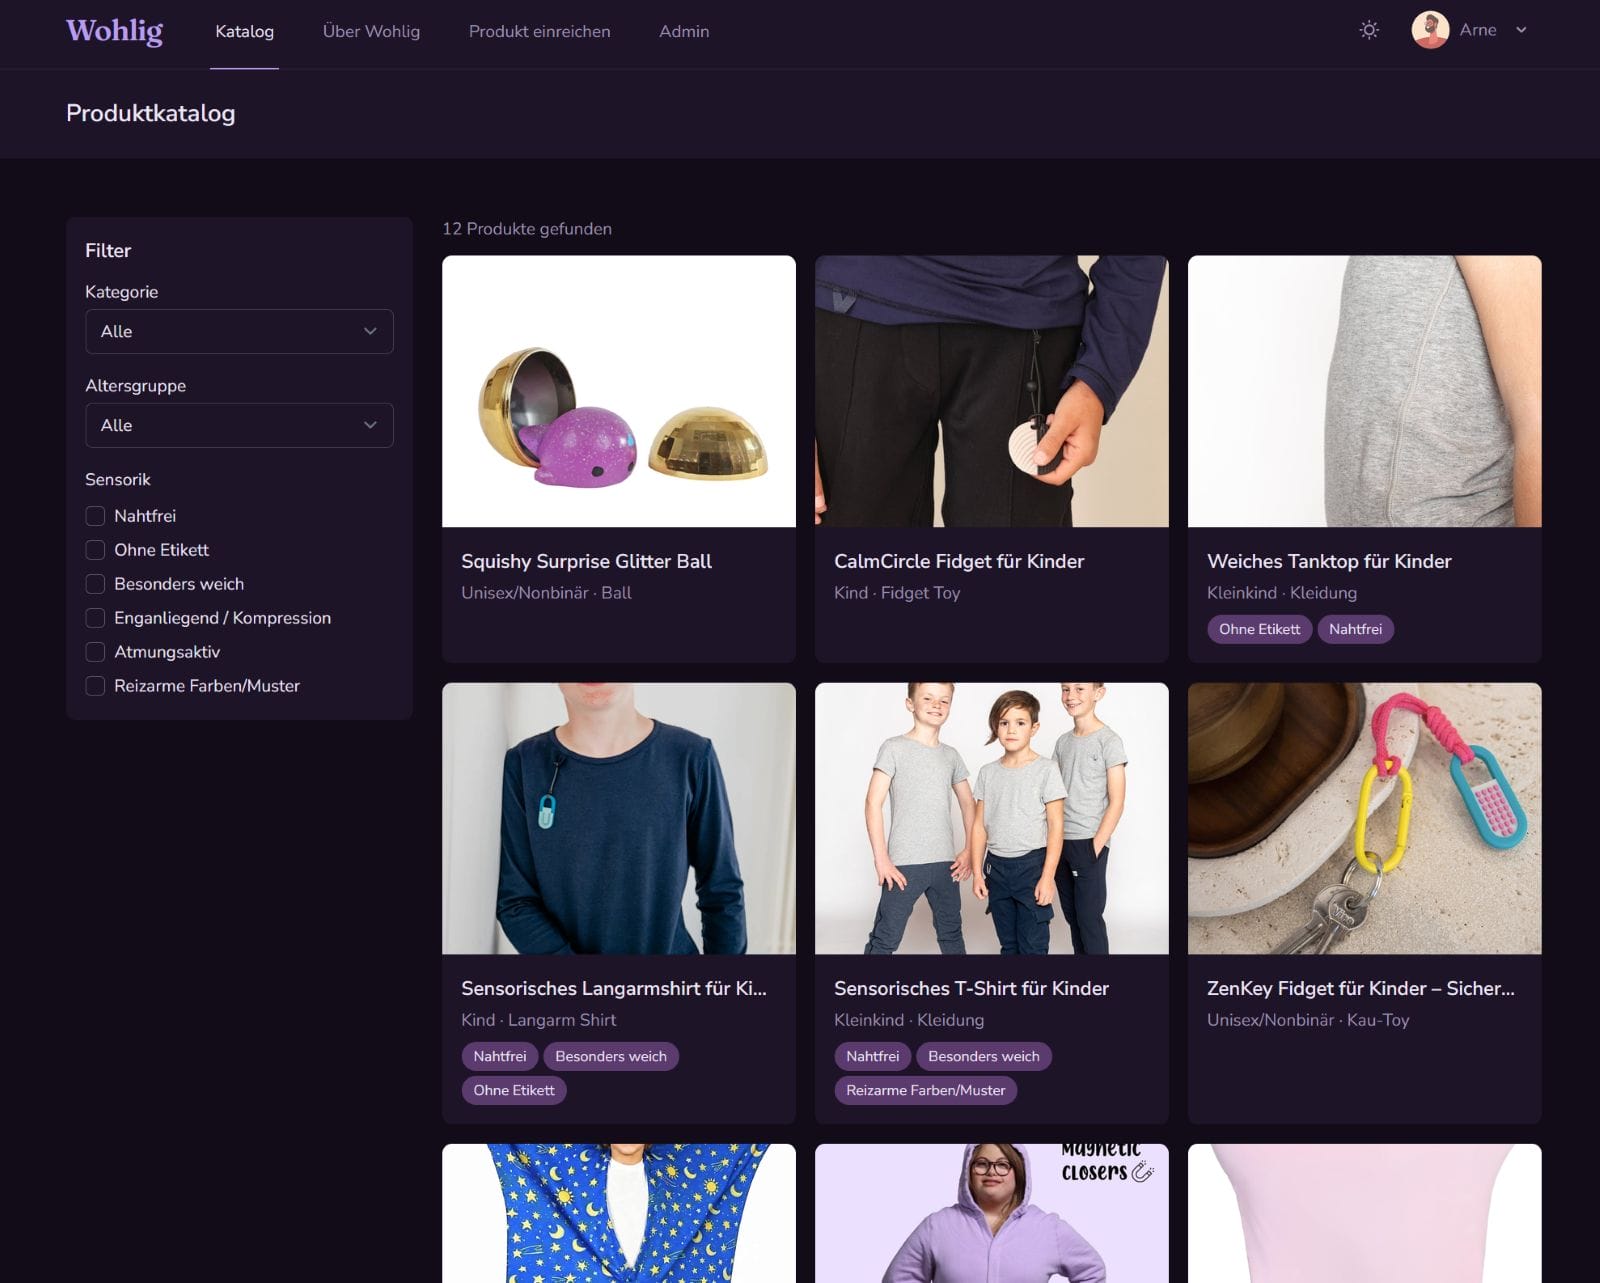Click Arne's profile avatar
1600x1283 pixels.
pyautogui.click(x=1430, y=30)
